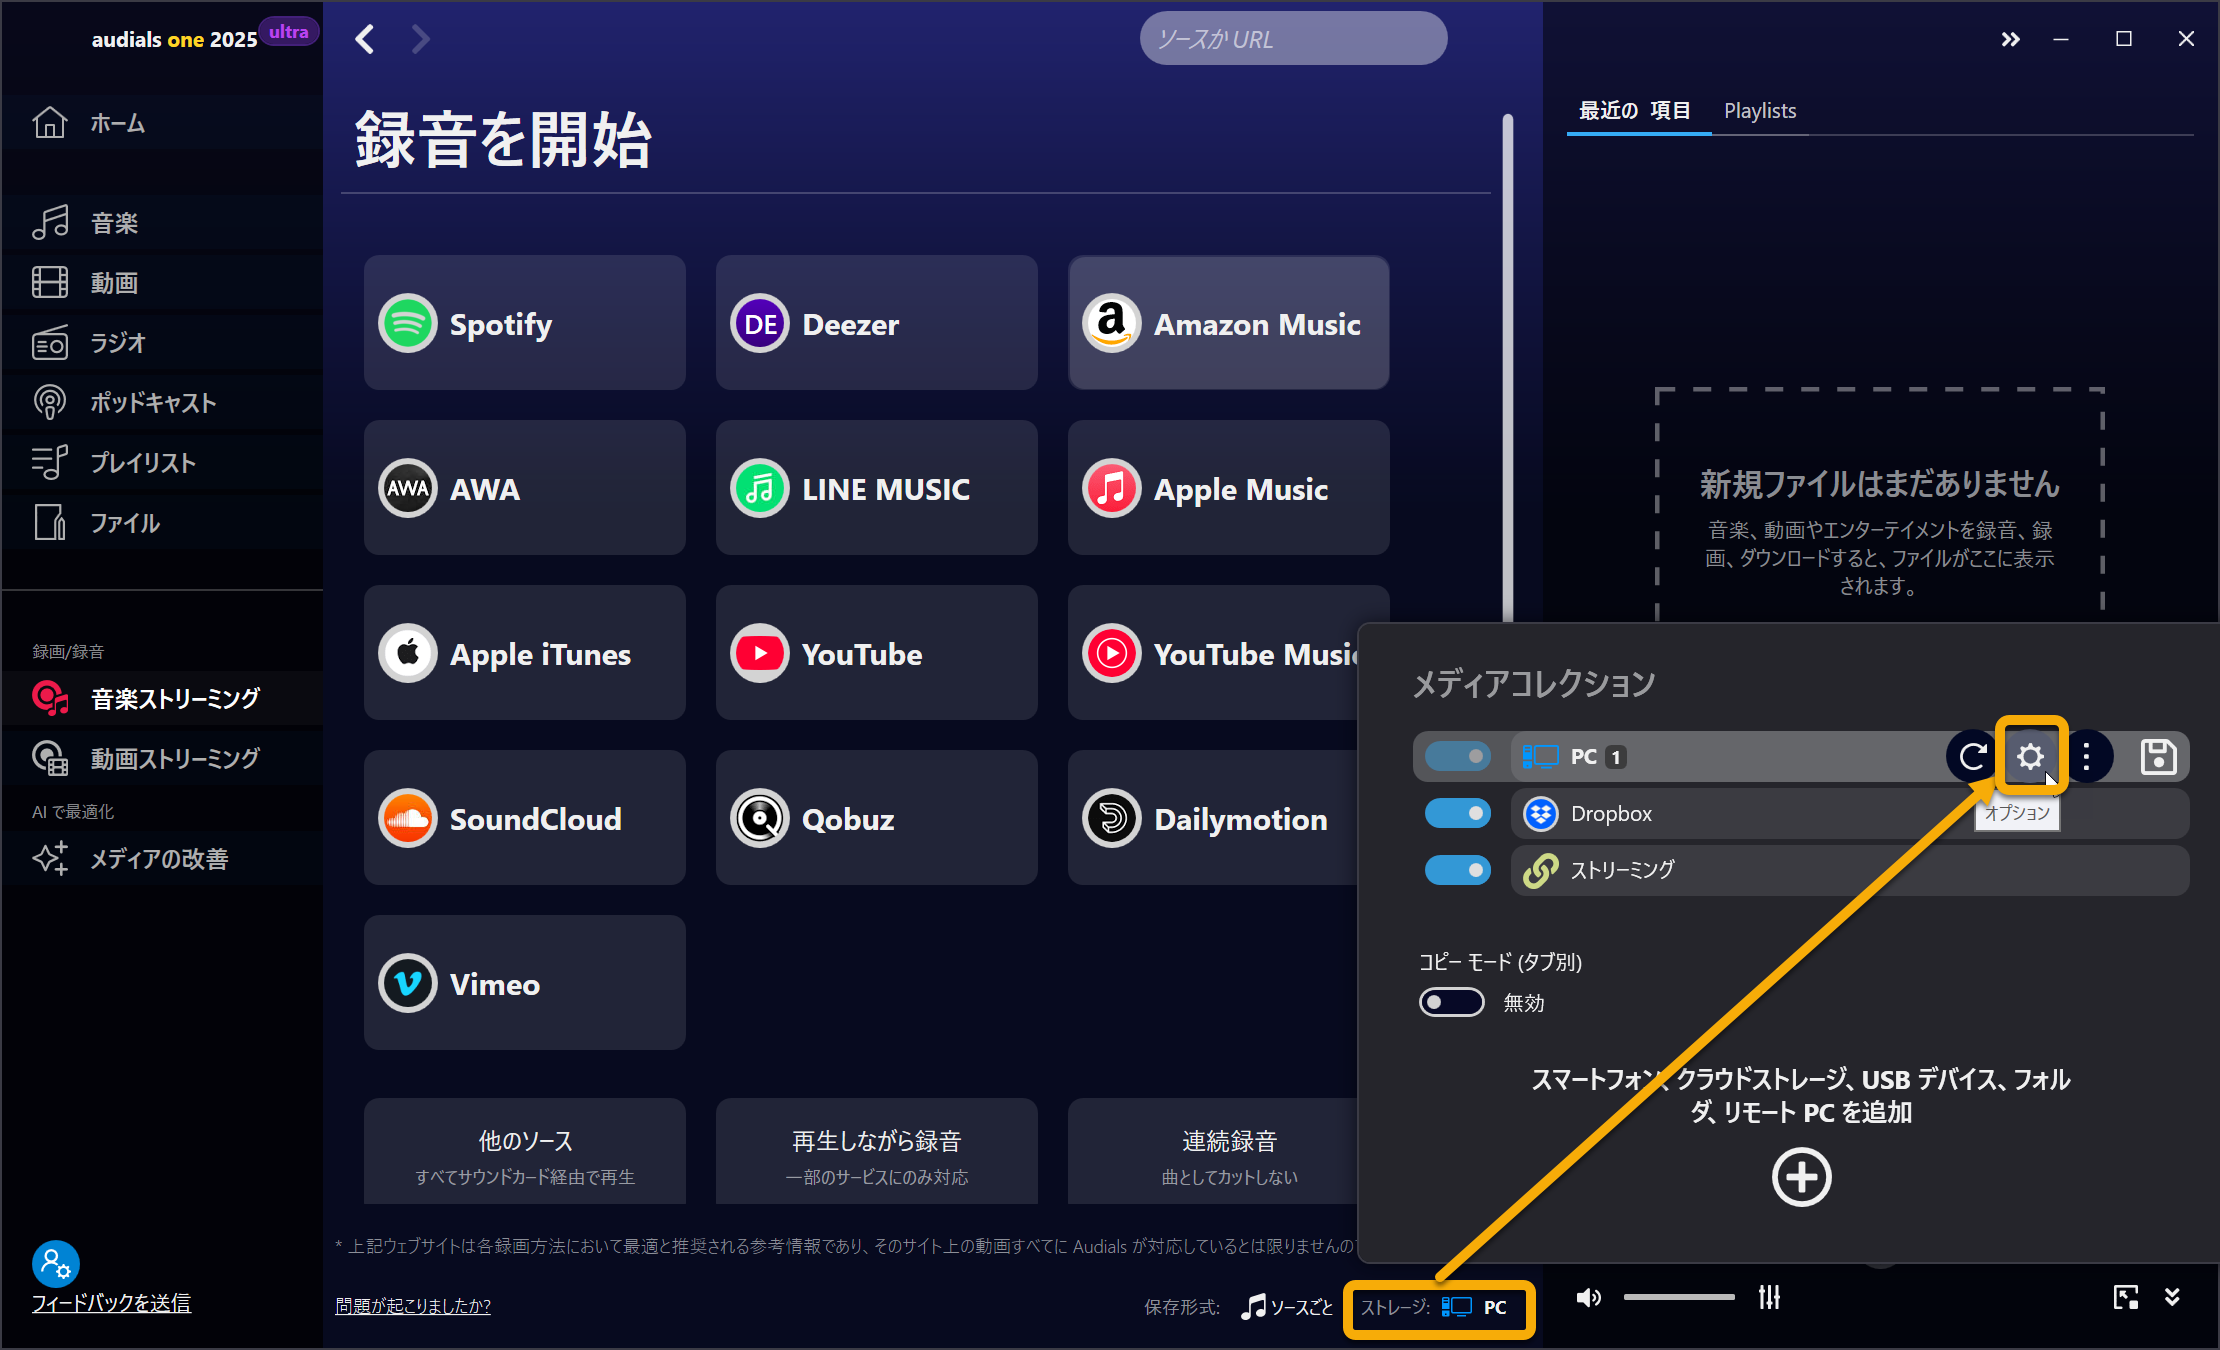The width and height of the screenshot is (2220, 1350).
Task: Open the プレイリスト playlist section
Action: coord(162,463)
